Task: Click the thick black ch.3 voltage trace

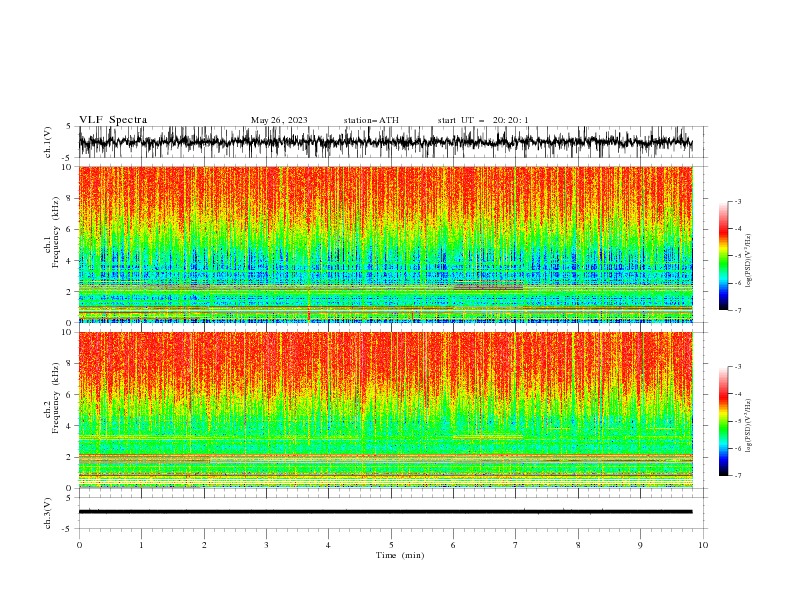Action: tap(385, 512)
